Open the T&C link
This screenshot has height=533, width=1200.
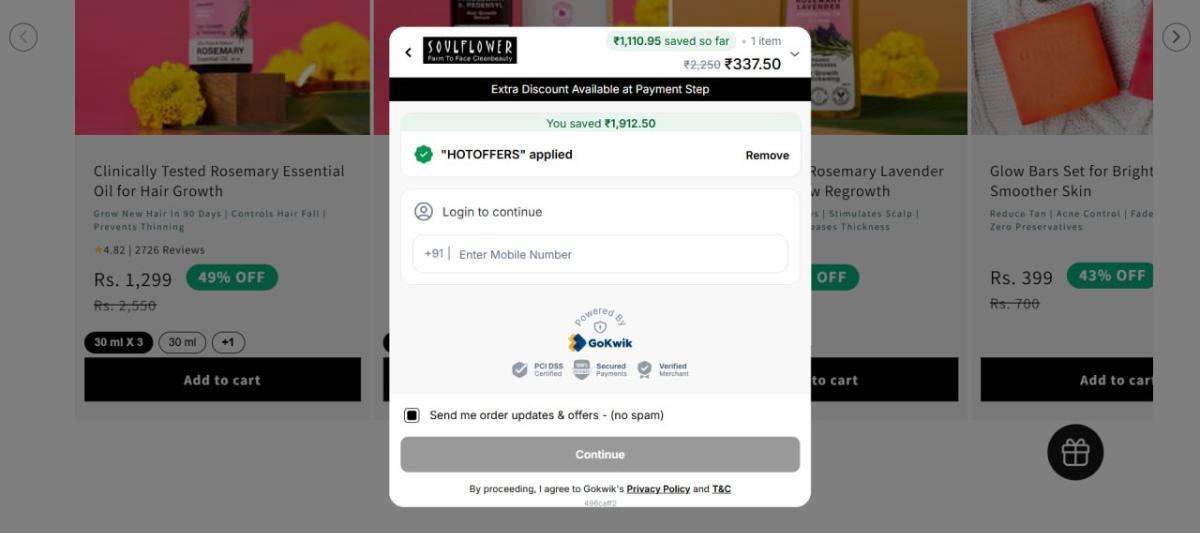(x=721, y=489)
